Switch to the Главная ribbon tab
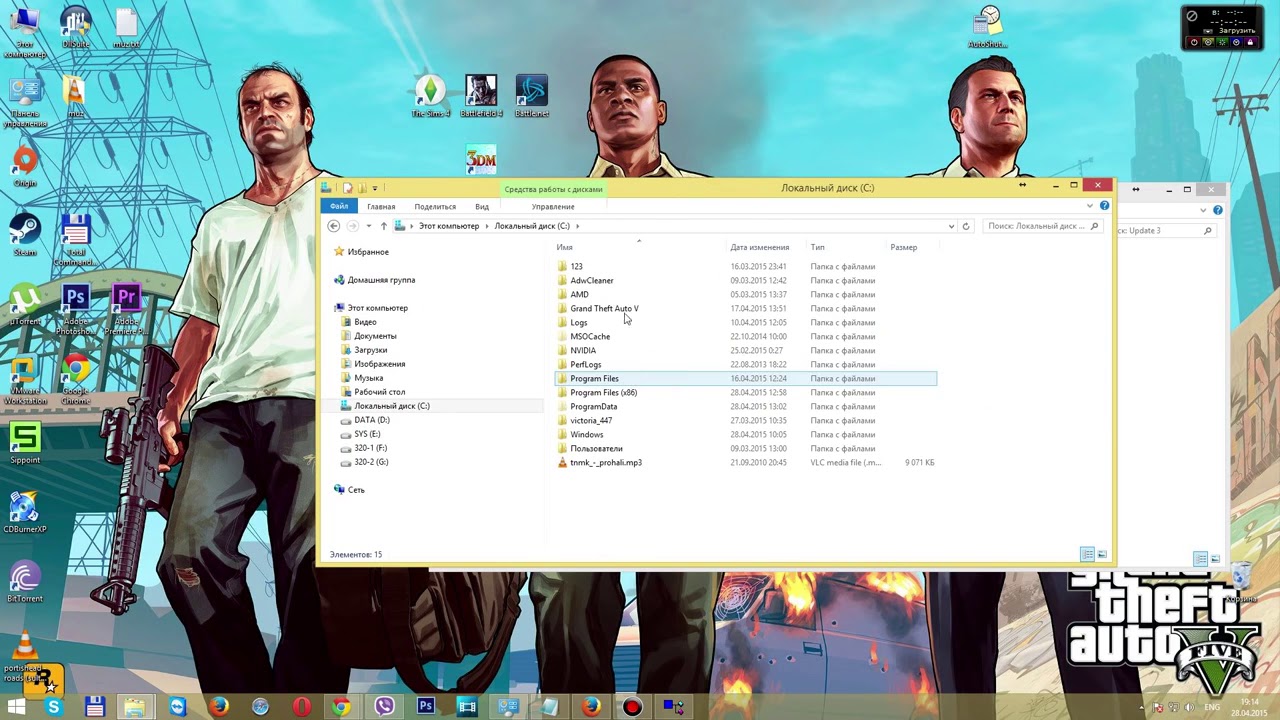This screenshot has width=1280, height=720. tap(381, 206)
